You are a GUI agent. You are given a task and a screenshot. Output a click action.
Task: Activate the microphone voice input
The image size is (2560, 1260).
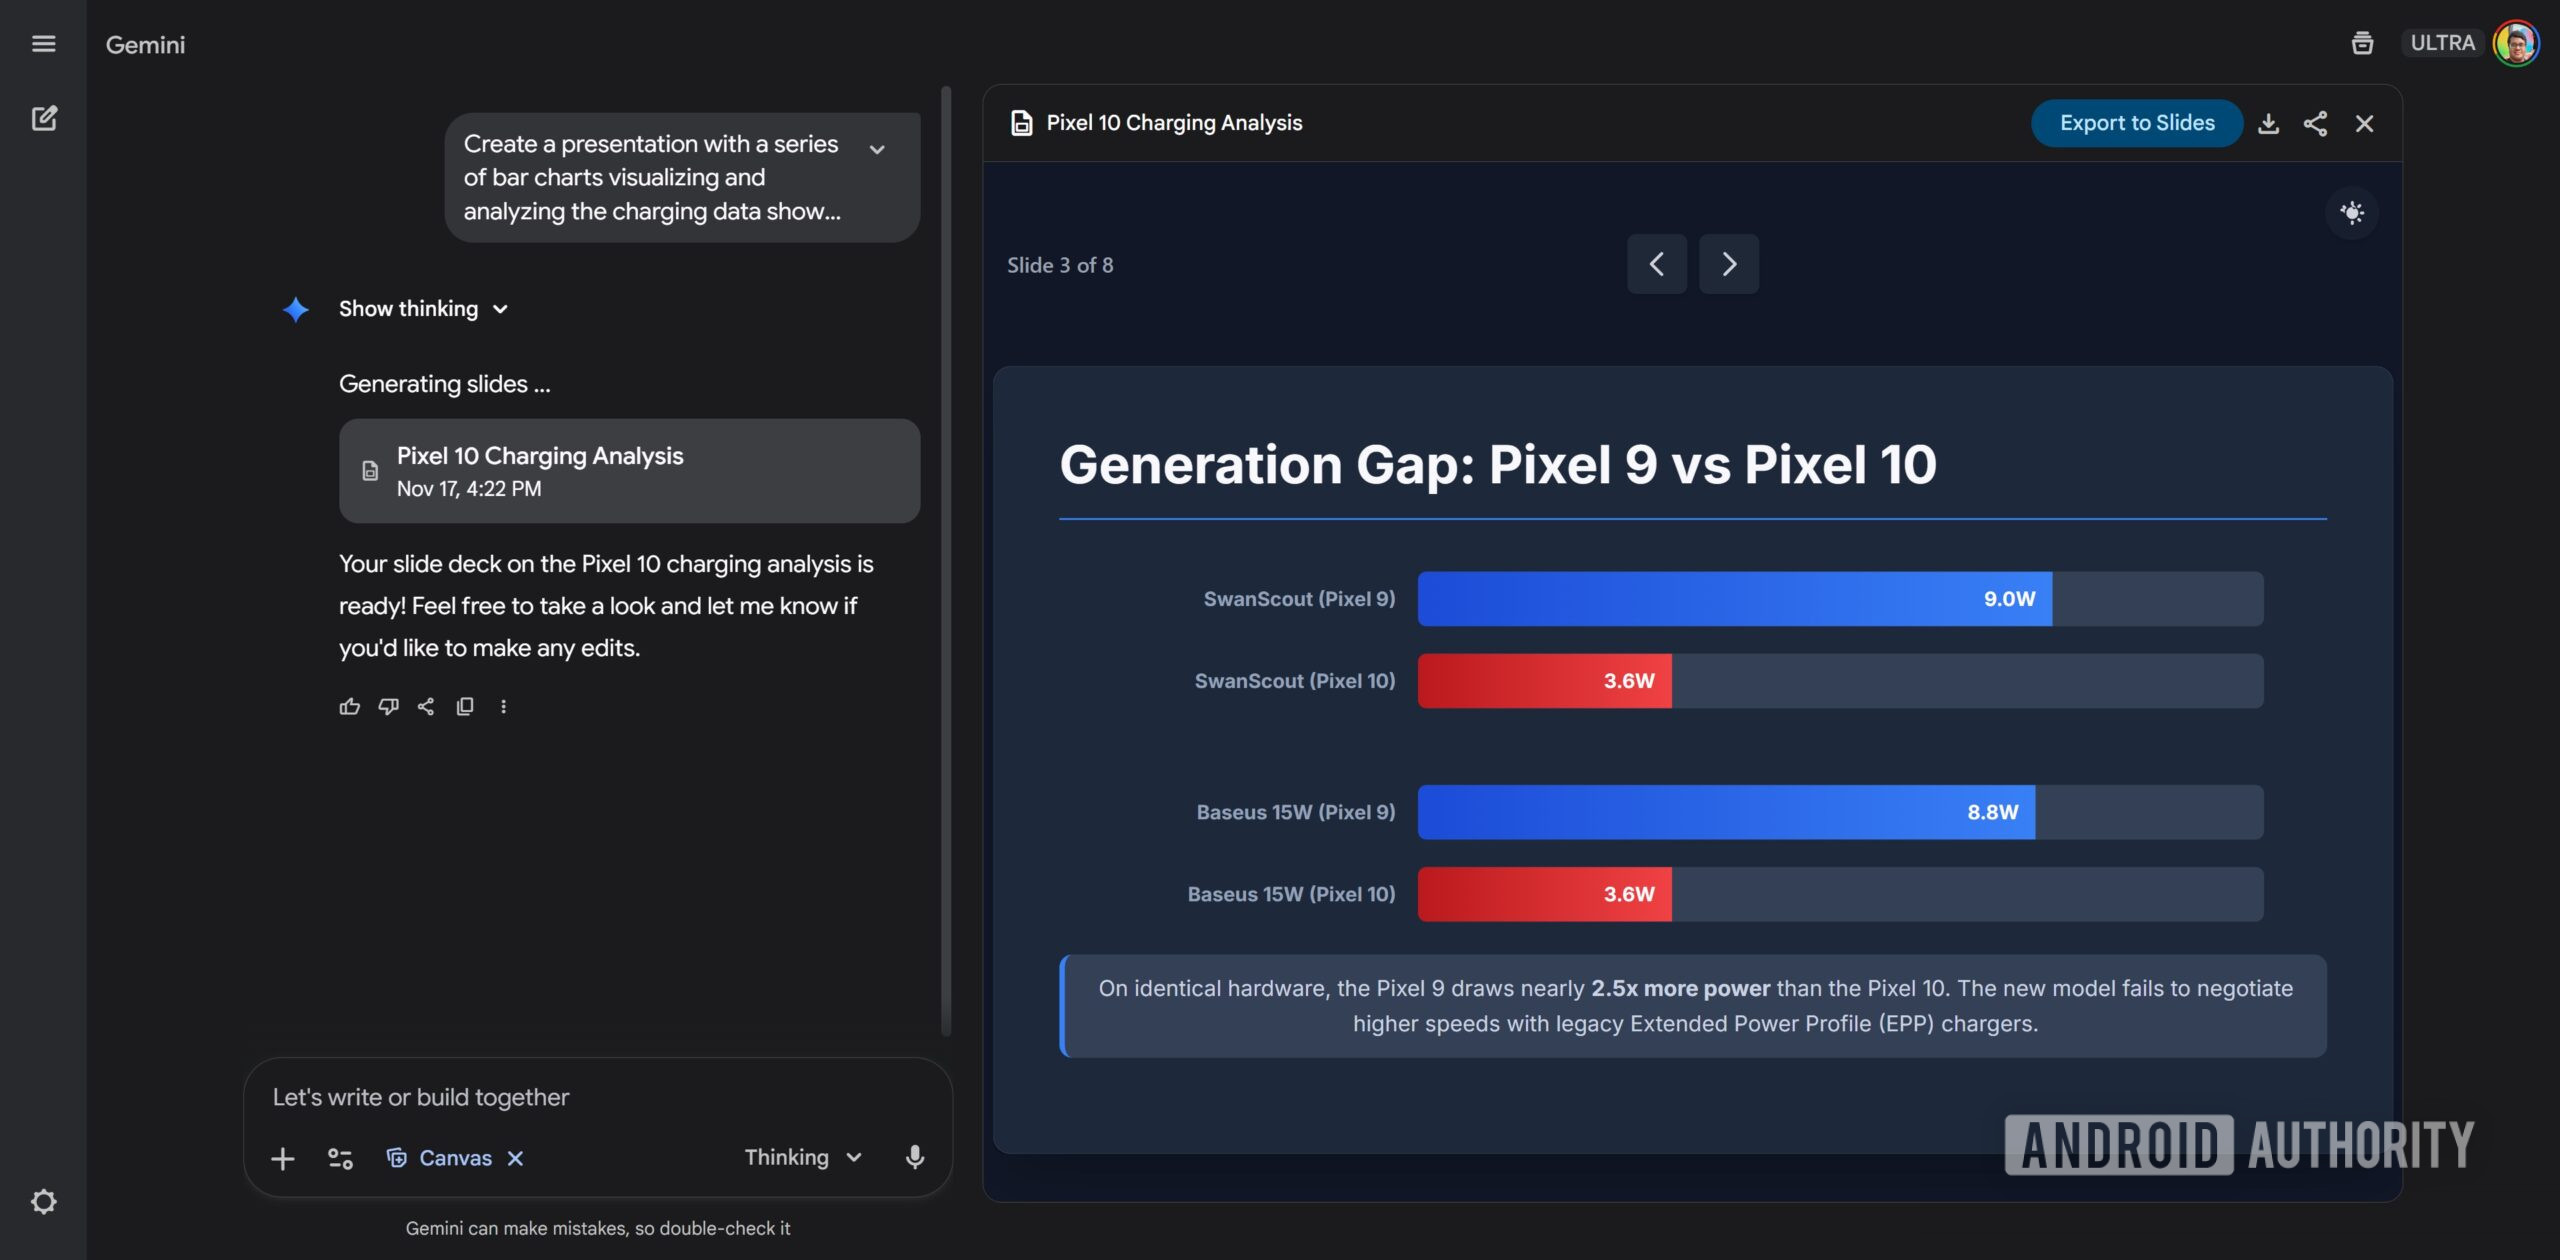(914, 1157)
